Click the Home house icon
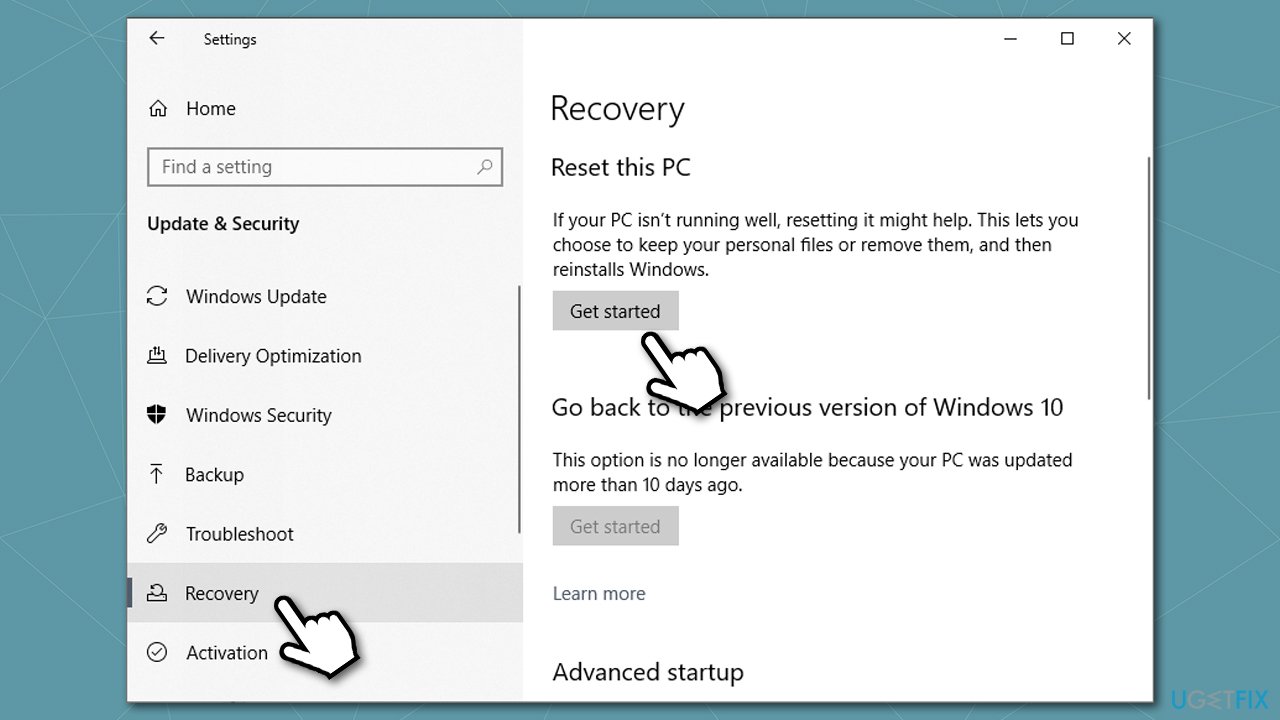Image resolution: width=1280 pixels, height=720 pixels. click(157, 109)
